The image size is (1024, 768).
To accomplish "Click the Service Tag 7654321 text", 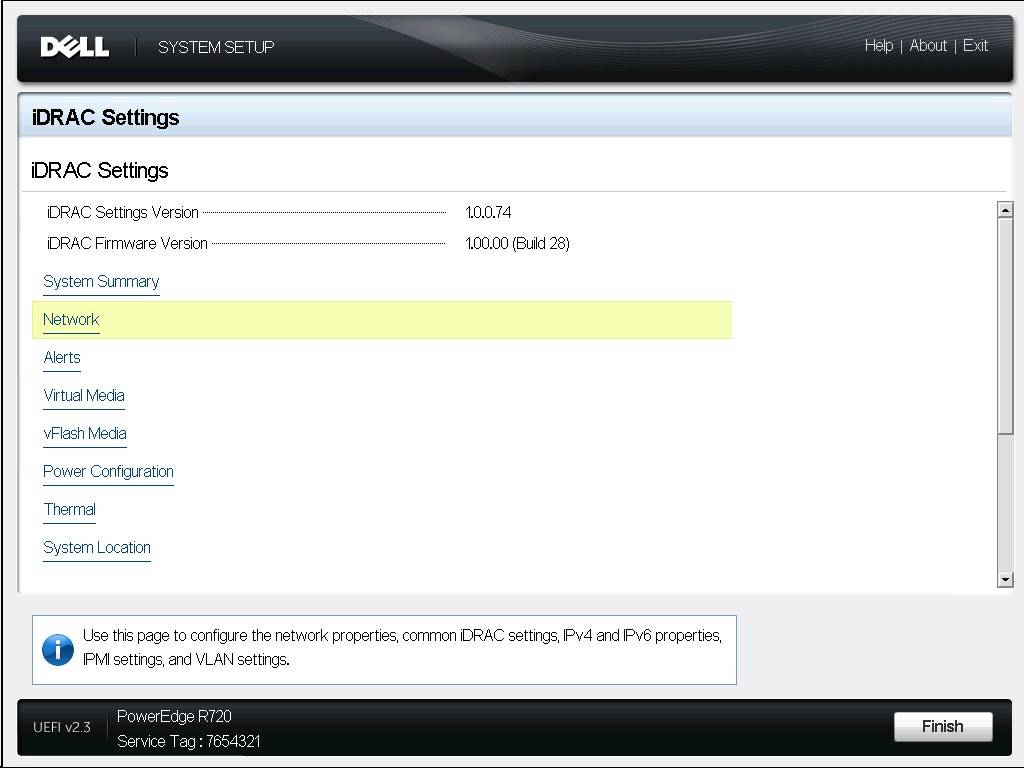I will click(189, 741).
